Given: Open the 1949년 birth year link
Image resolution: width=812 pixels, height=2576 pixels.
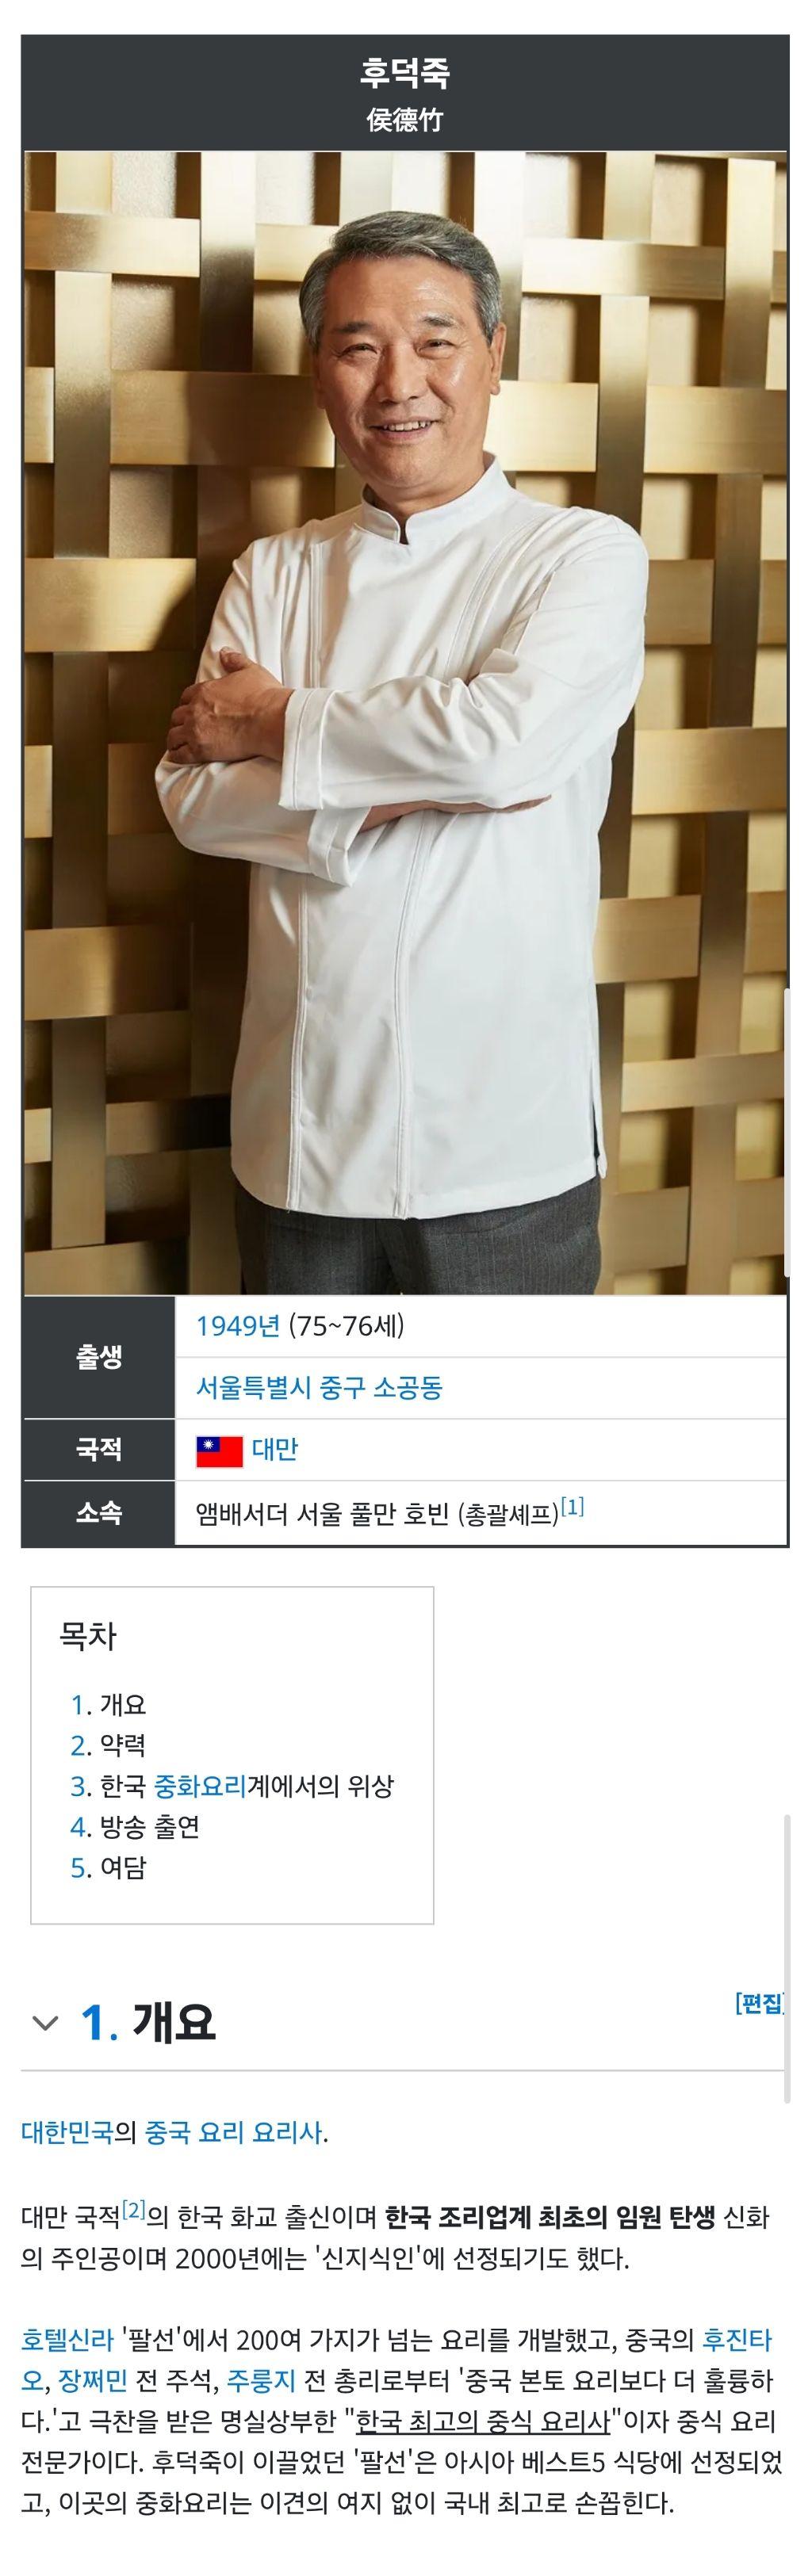Looking at the screenshot, I should 238,1326.
